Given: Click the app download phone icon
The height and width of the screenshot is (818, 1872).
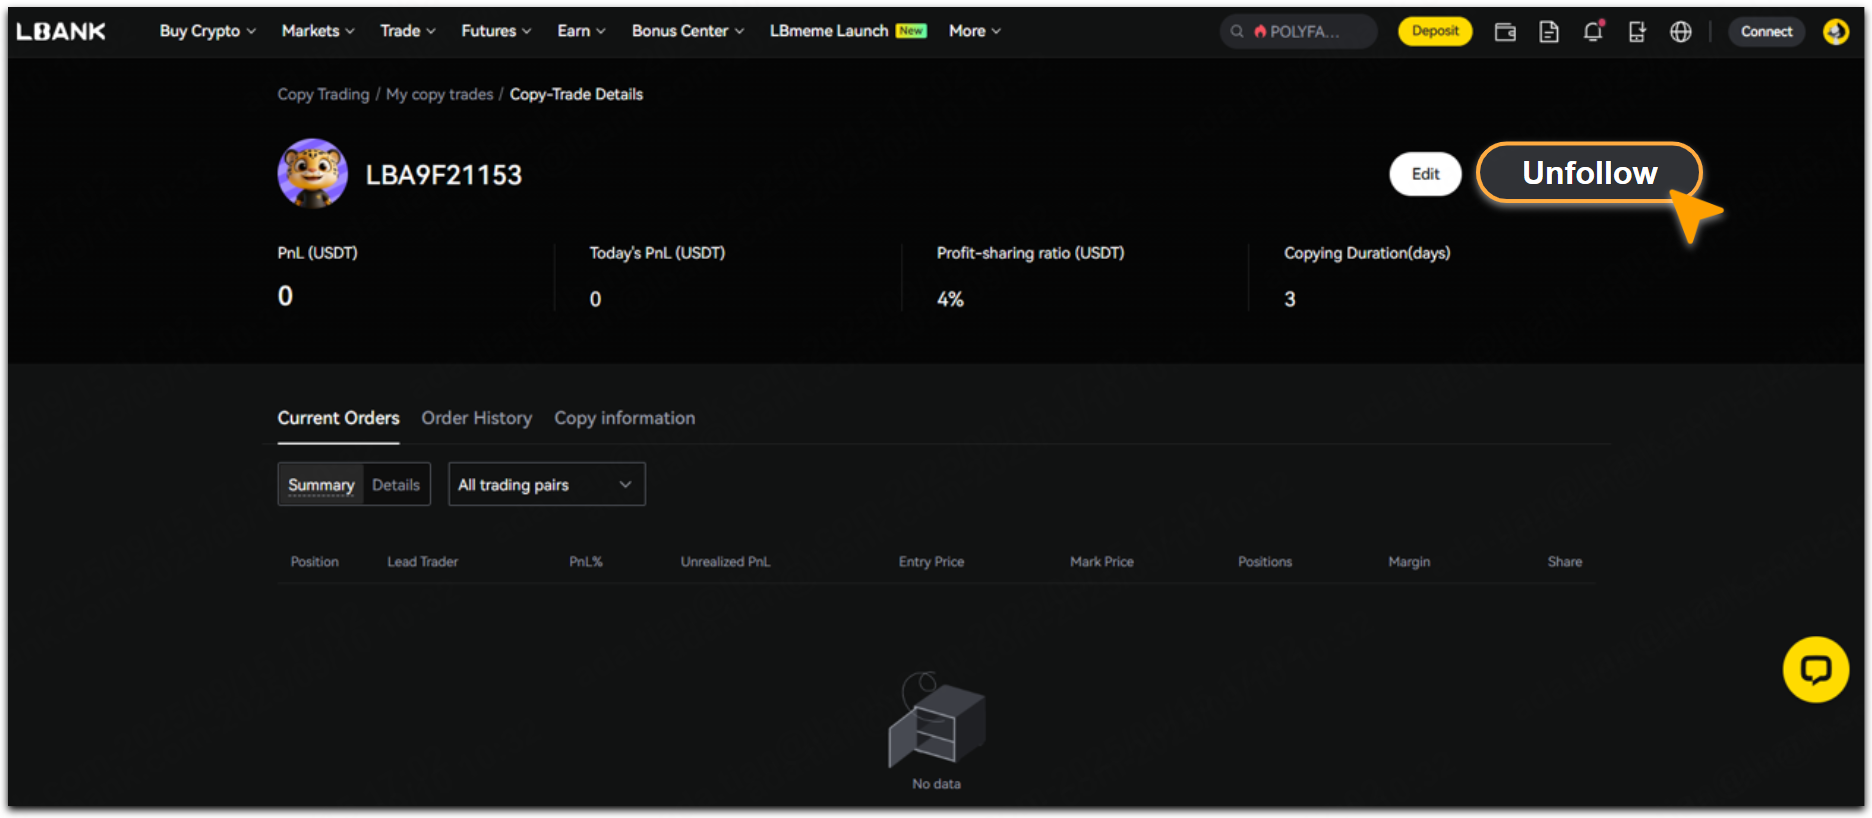Looking at the screenshot, I should (x=1637, y=32).
